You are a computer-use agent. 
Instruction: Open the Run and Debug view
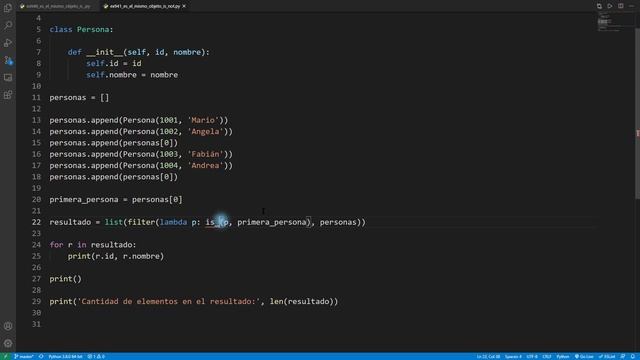point(8,43)
